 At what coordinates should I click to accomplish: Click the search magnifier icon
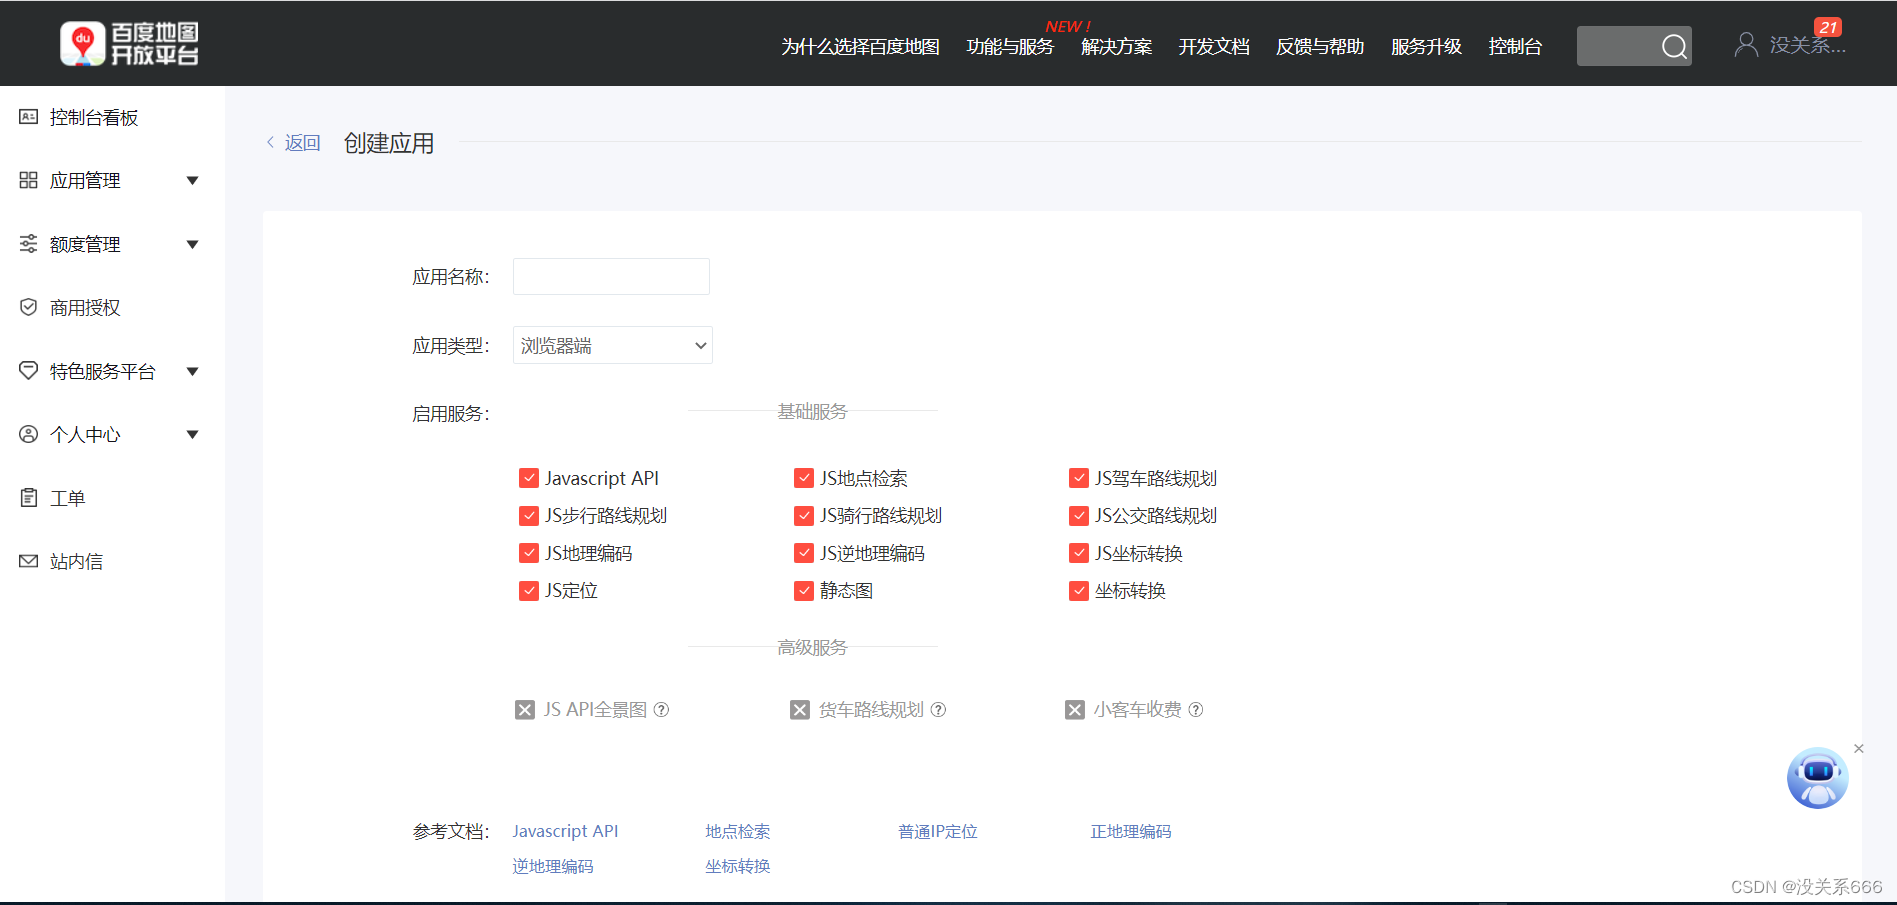pos(1673,46)
